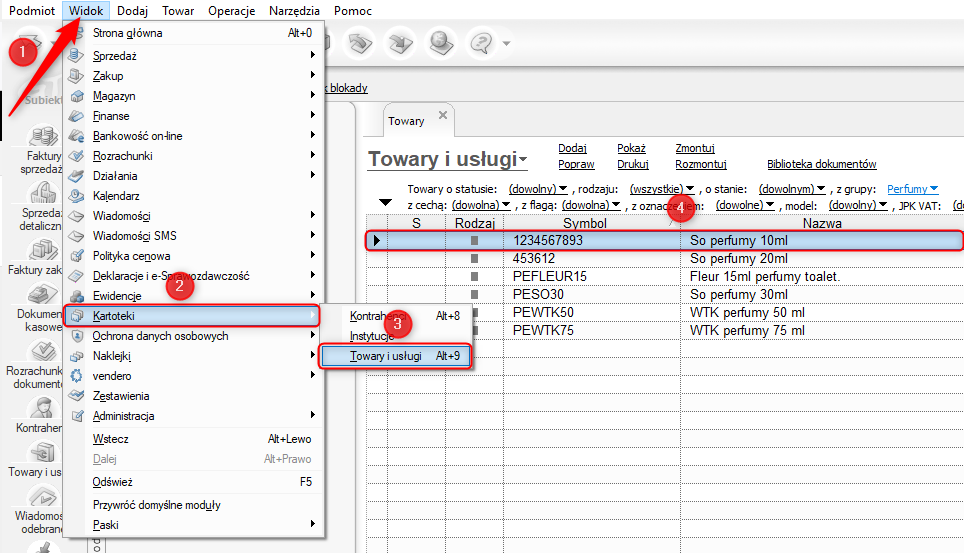Screen dimensions: 964x553
Task: Click the Pokaż link
Action: coord(631,148)
